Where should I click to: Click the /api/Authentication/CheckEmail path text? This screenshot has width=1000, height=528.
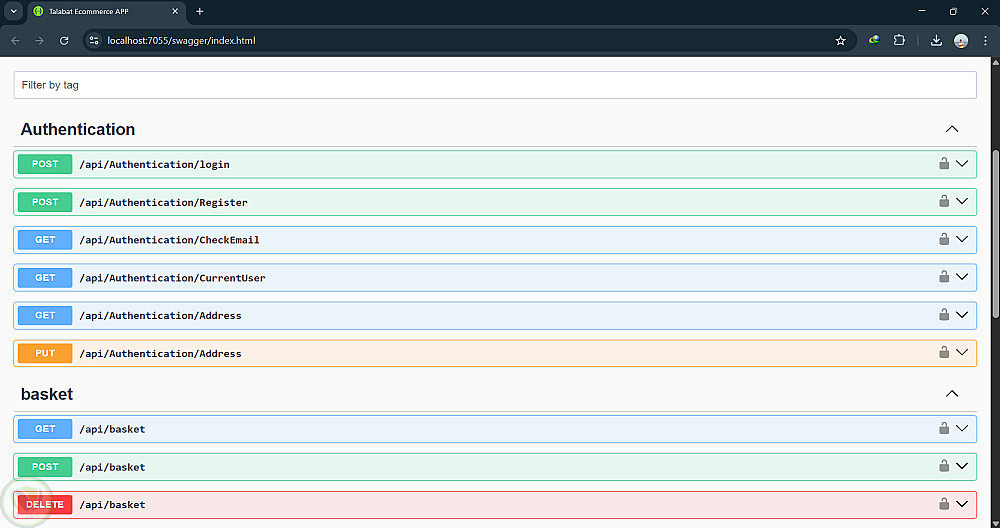(x=169, y=240)
